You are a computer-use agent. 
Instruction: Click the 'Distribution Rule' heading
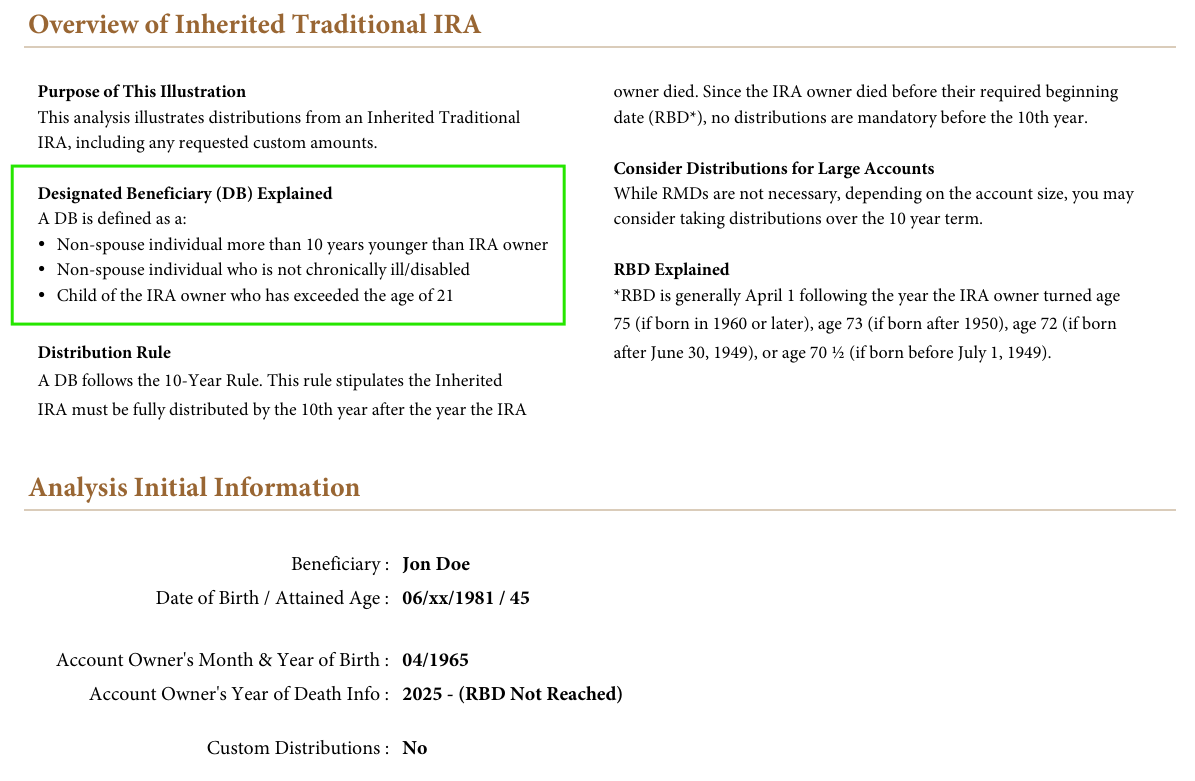click(104, 352)
